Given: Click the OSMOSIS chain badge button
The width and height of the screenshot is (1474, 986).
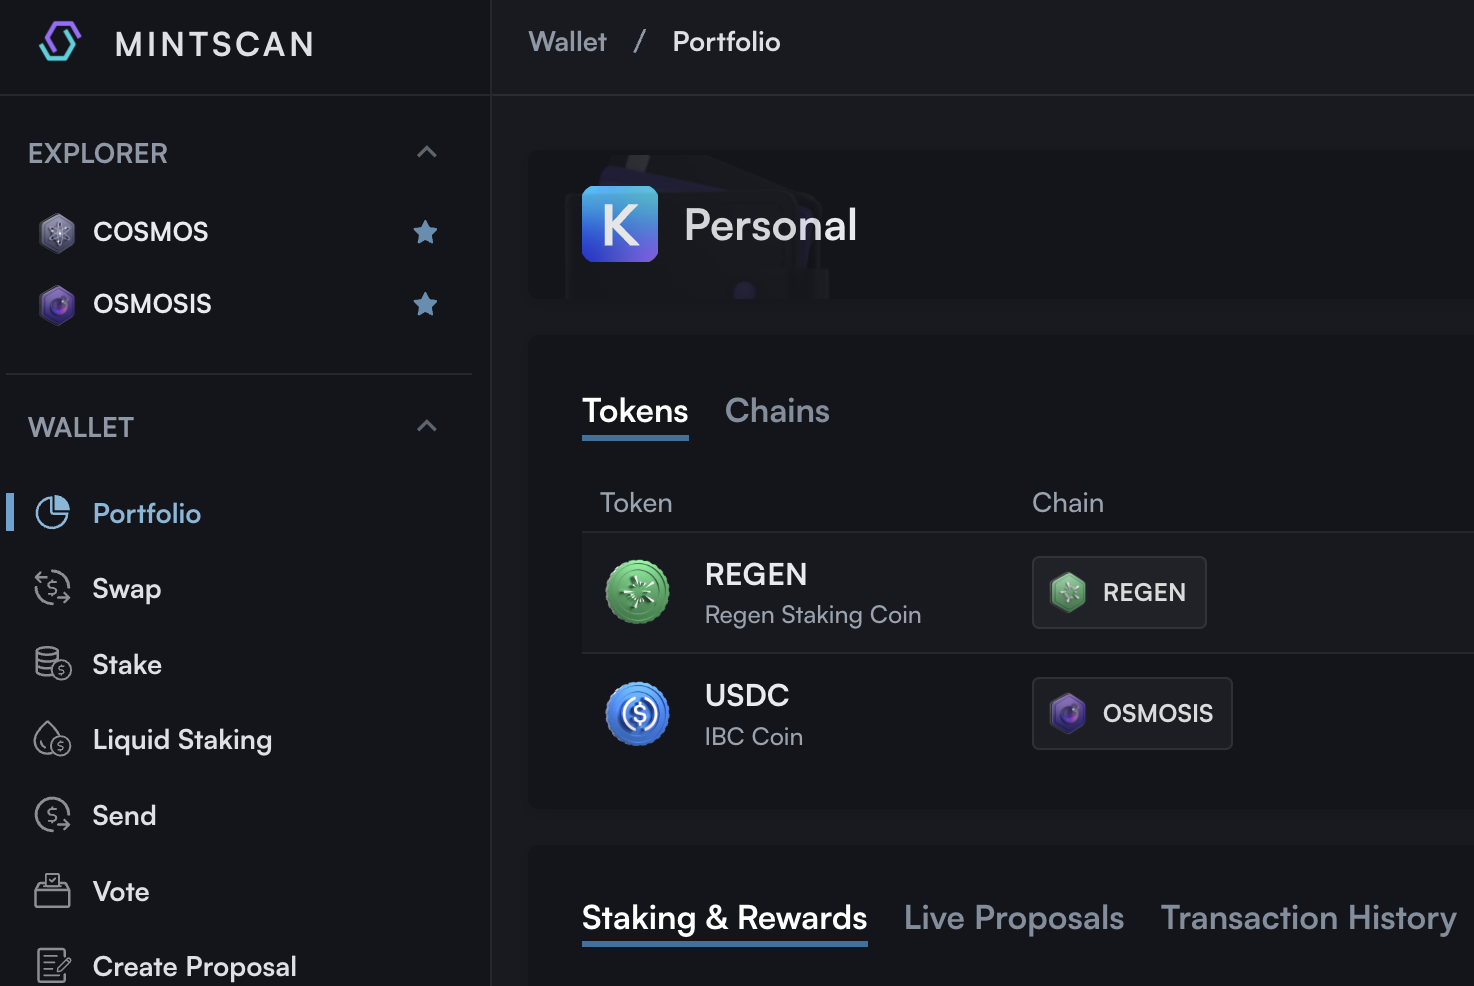Looking at the screenshot, I should pos(1132,714).
